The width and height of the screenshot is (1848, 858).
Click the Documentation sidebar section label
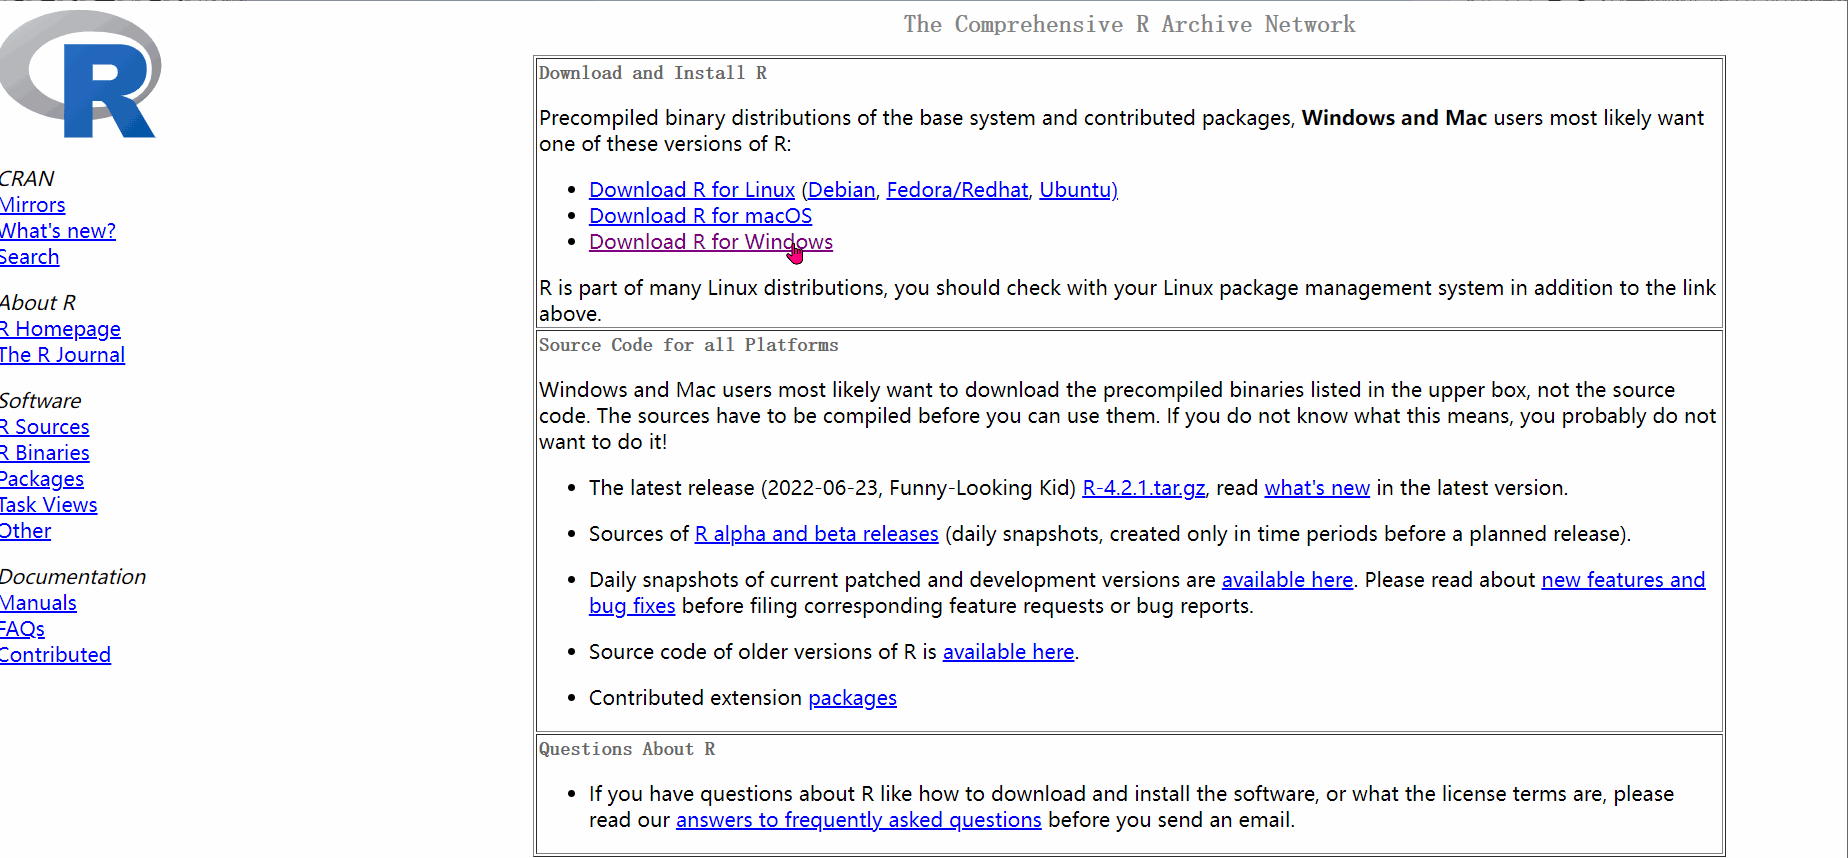(x=73, y=577)
